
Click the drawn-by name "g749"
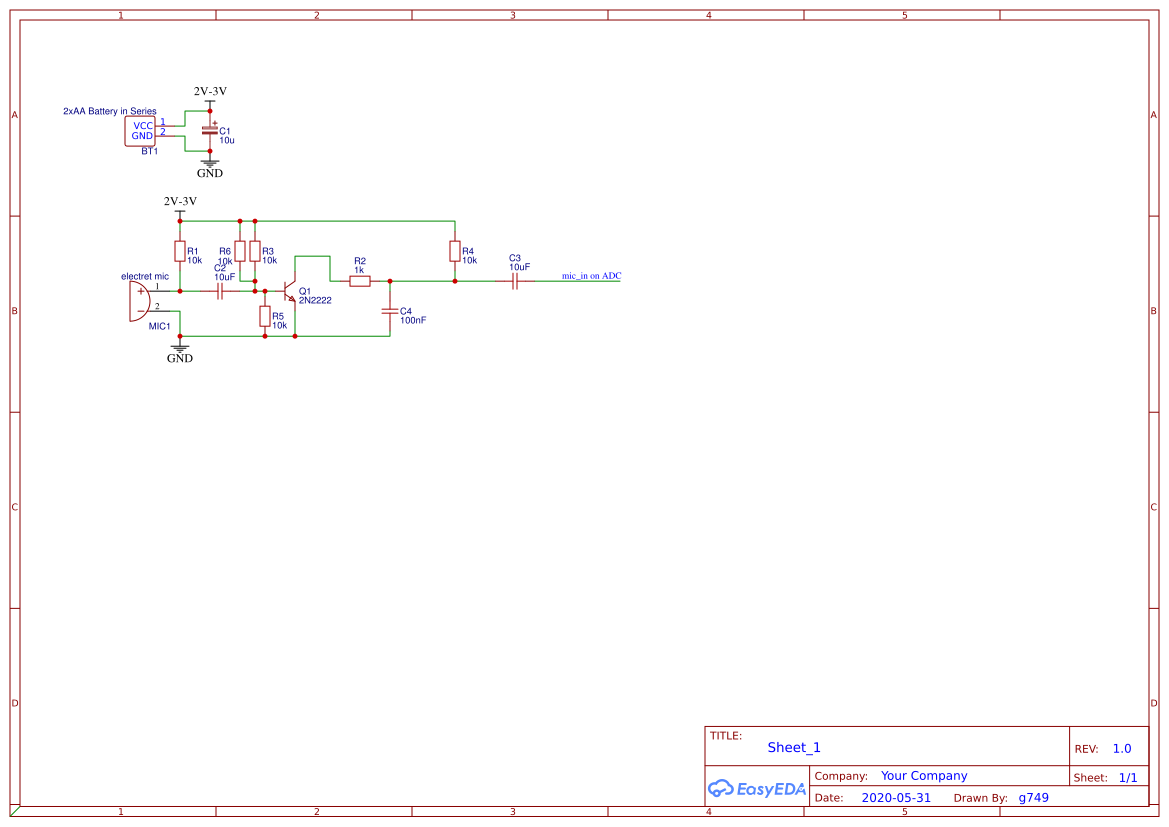(1033, 798)
